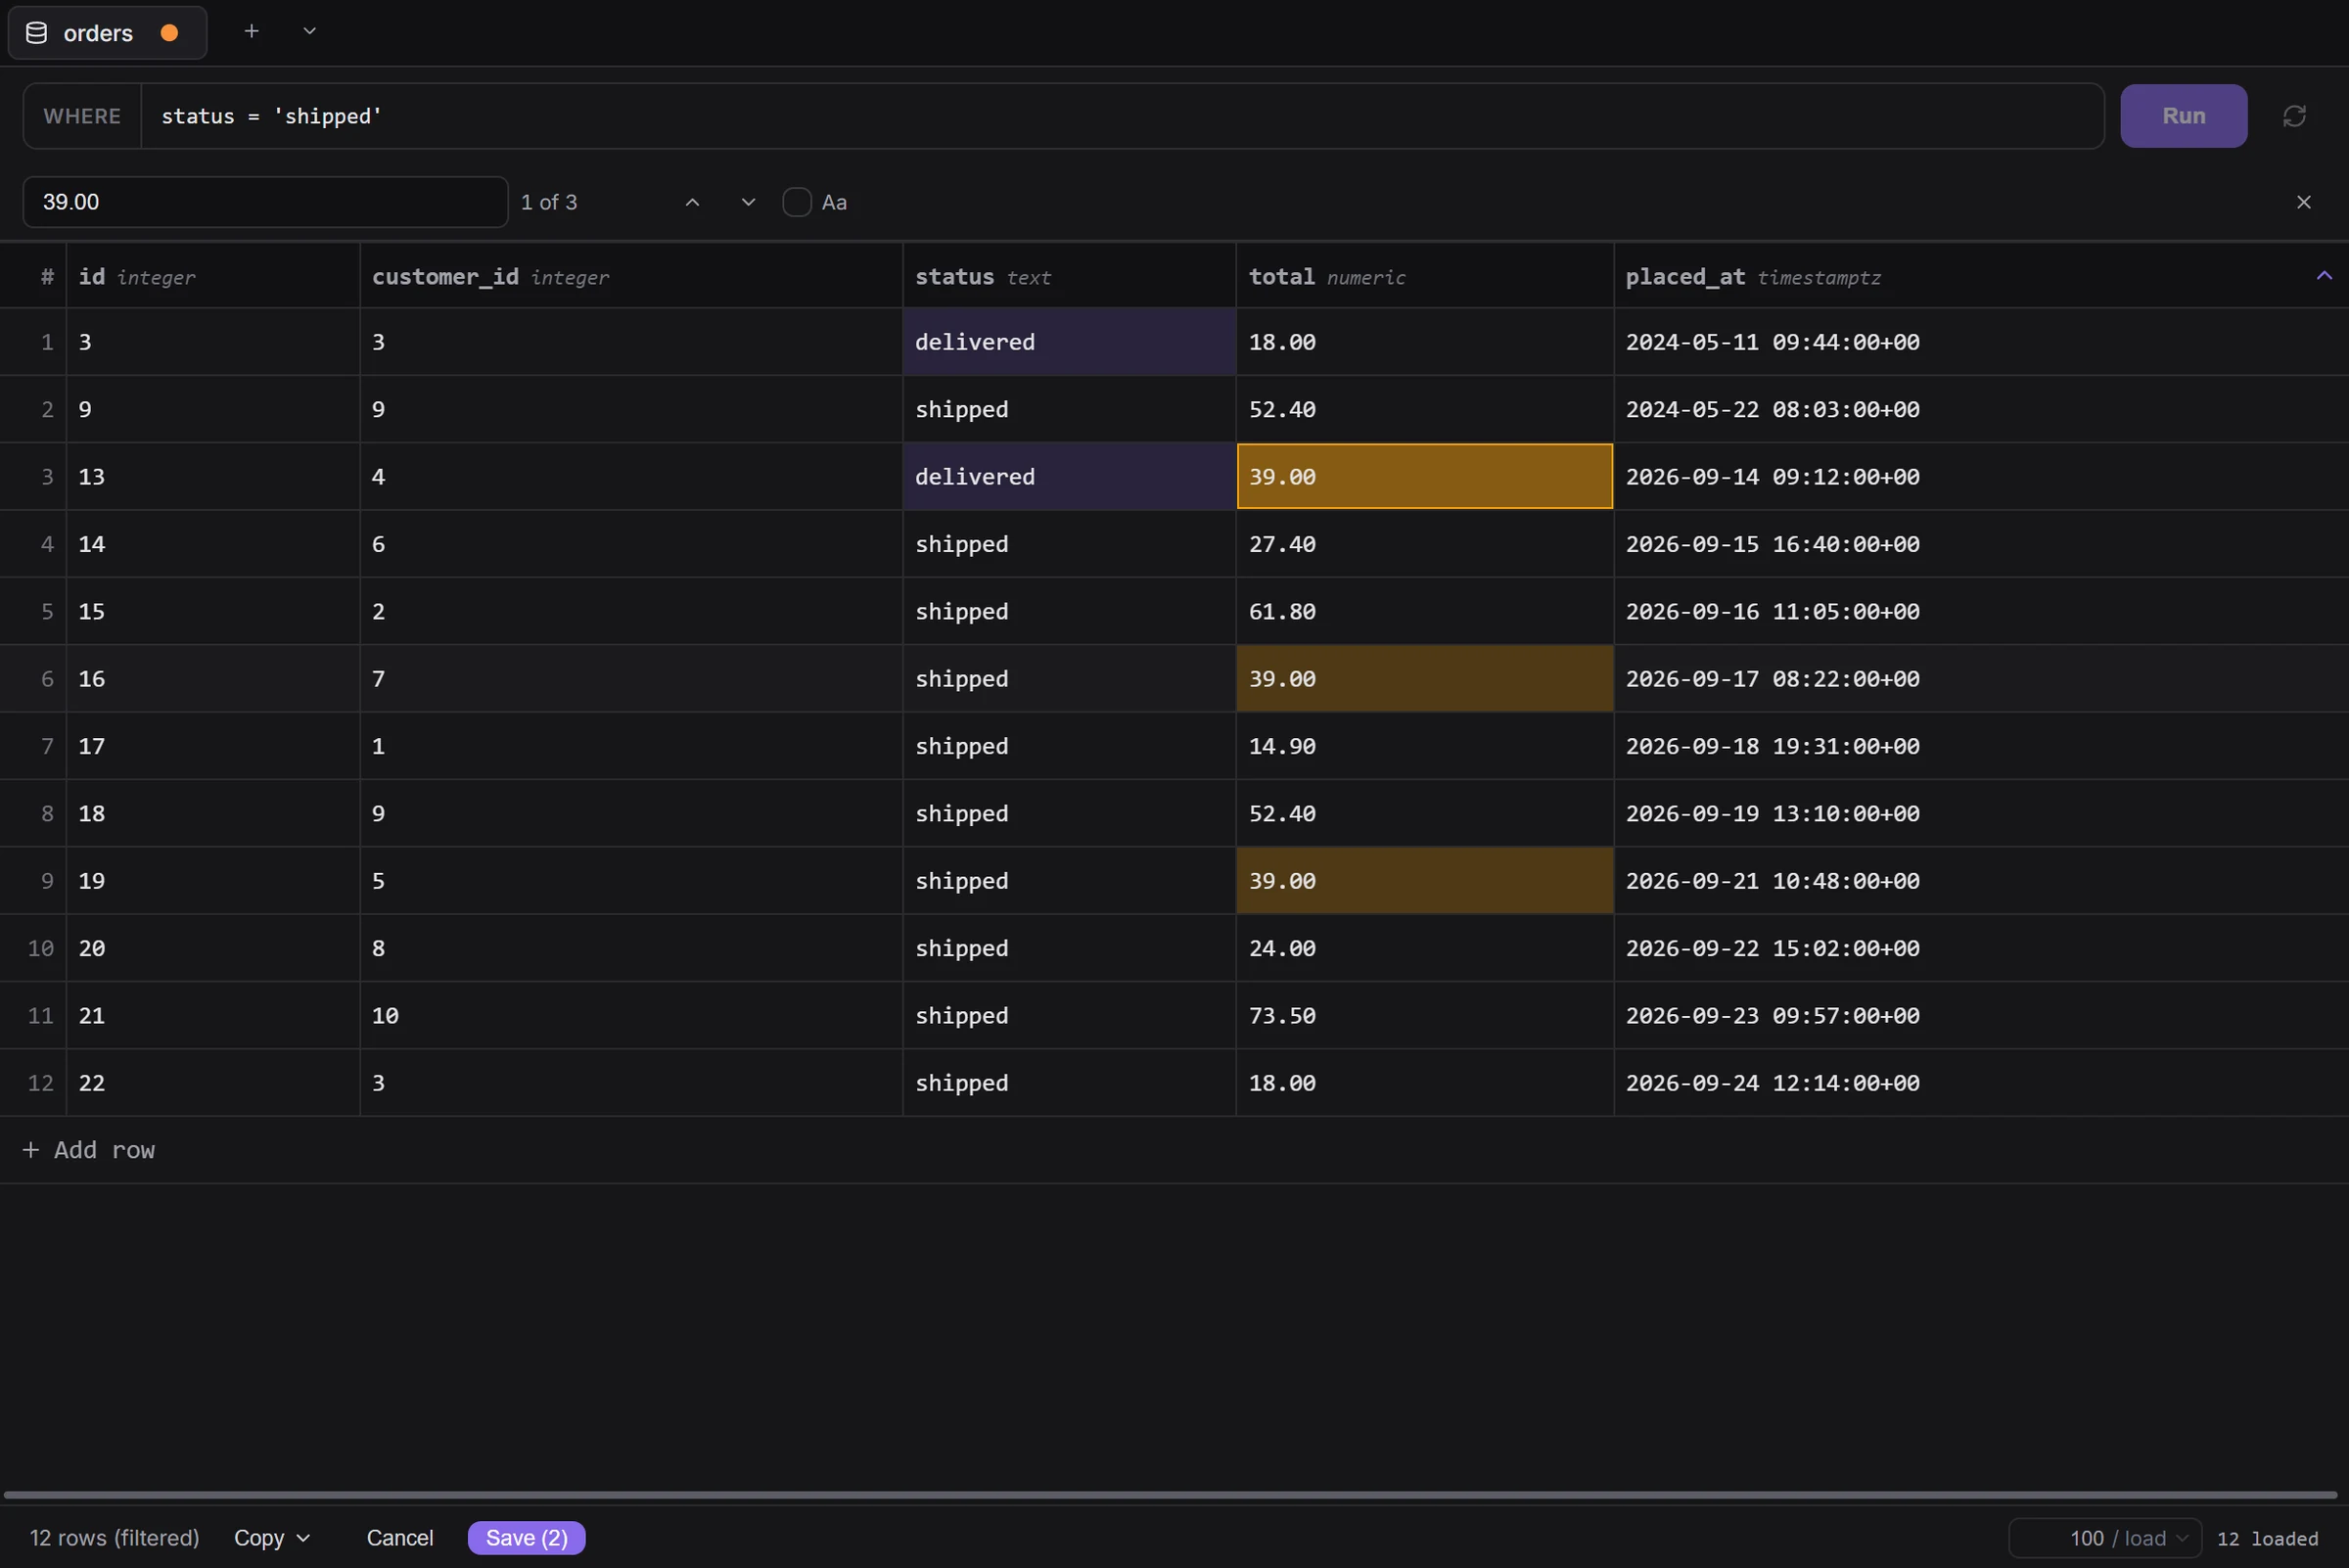
Task: Click the sort arrow on the placed_at column
Action: coord(2324,275)
